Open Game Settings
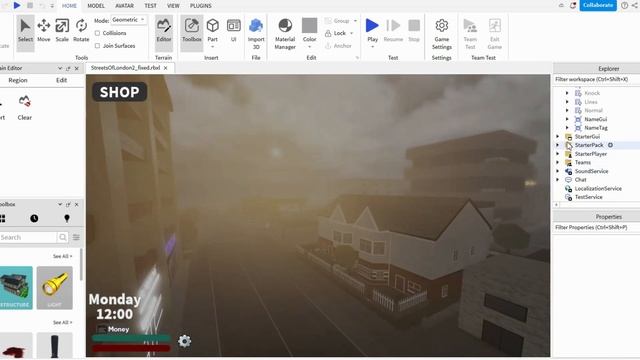The width and height of the screenshot is (640, 360). coord(442,33)
